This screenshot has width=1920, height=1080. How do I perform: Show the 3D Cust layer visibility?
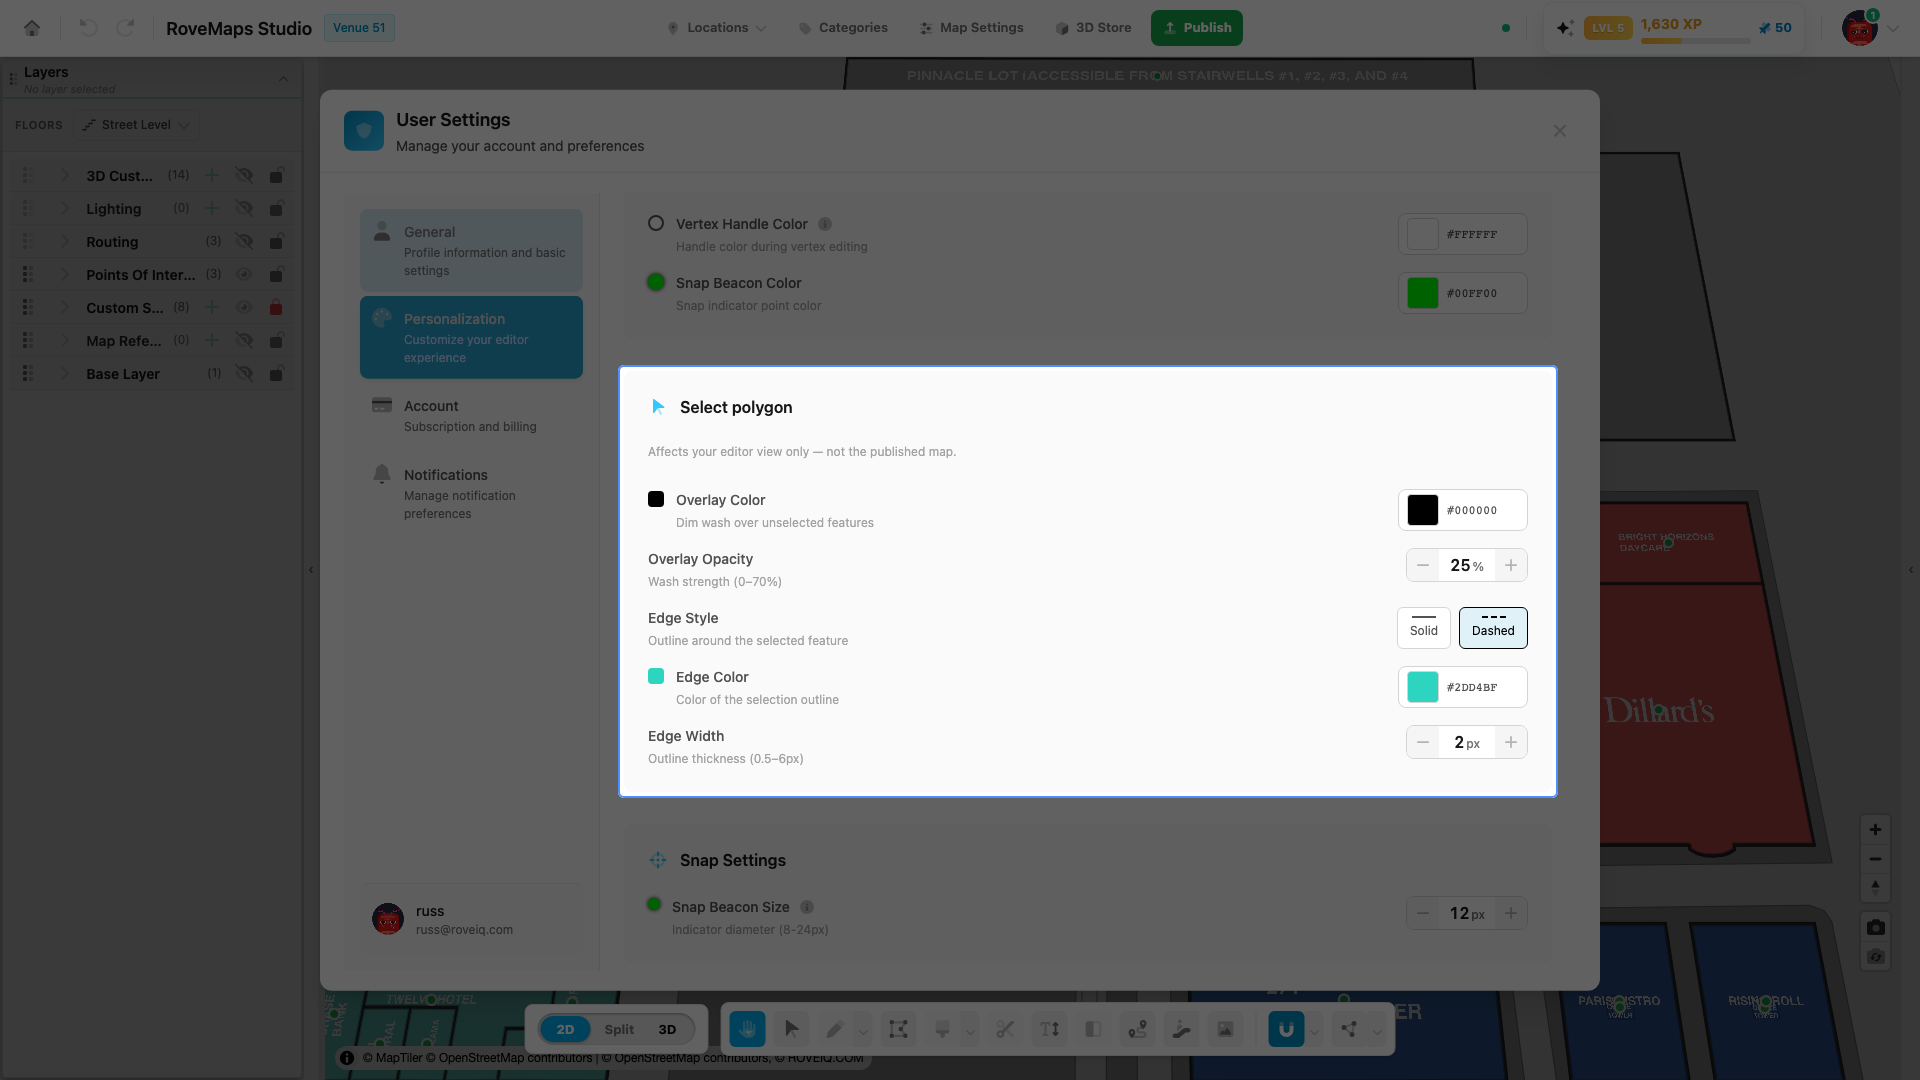pos(244,175)
